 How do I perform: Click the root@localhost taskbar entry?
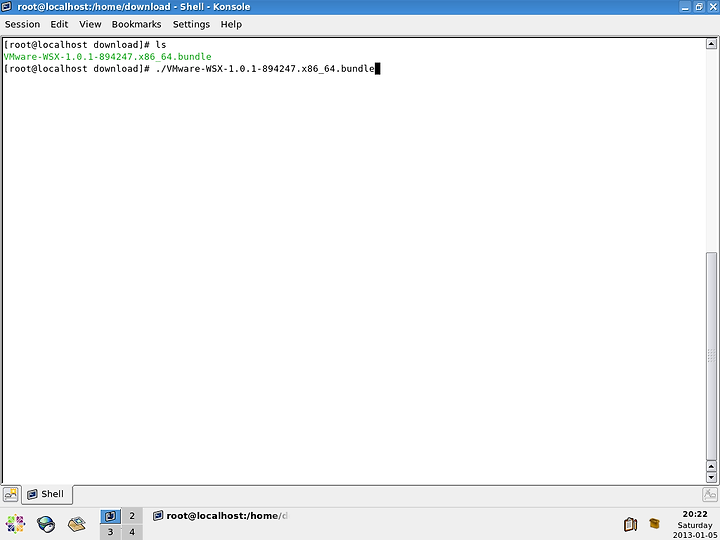(220, 516)
